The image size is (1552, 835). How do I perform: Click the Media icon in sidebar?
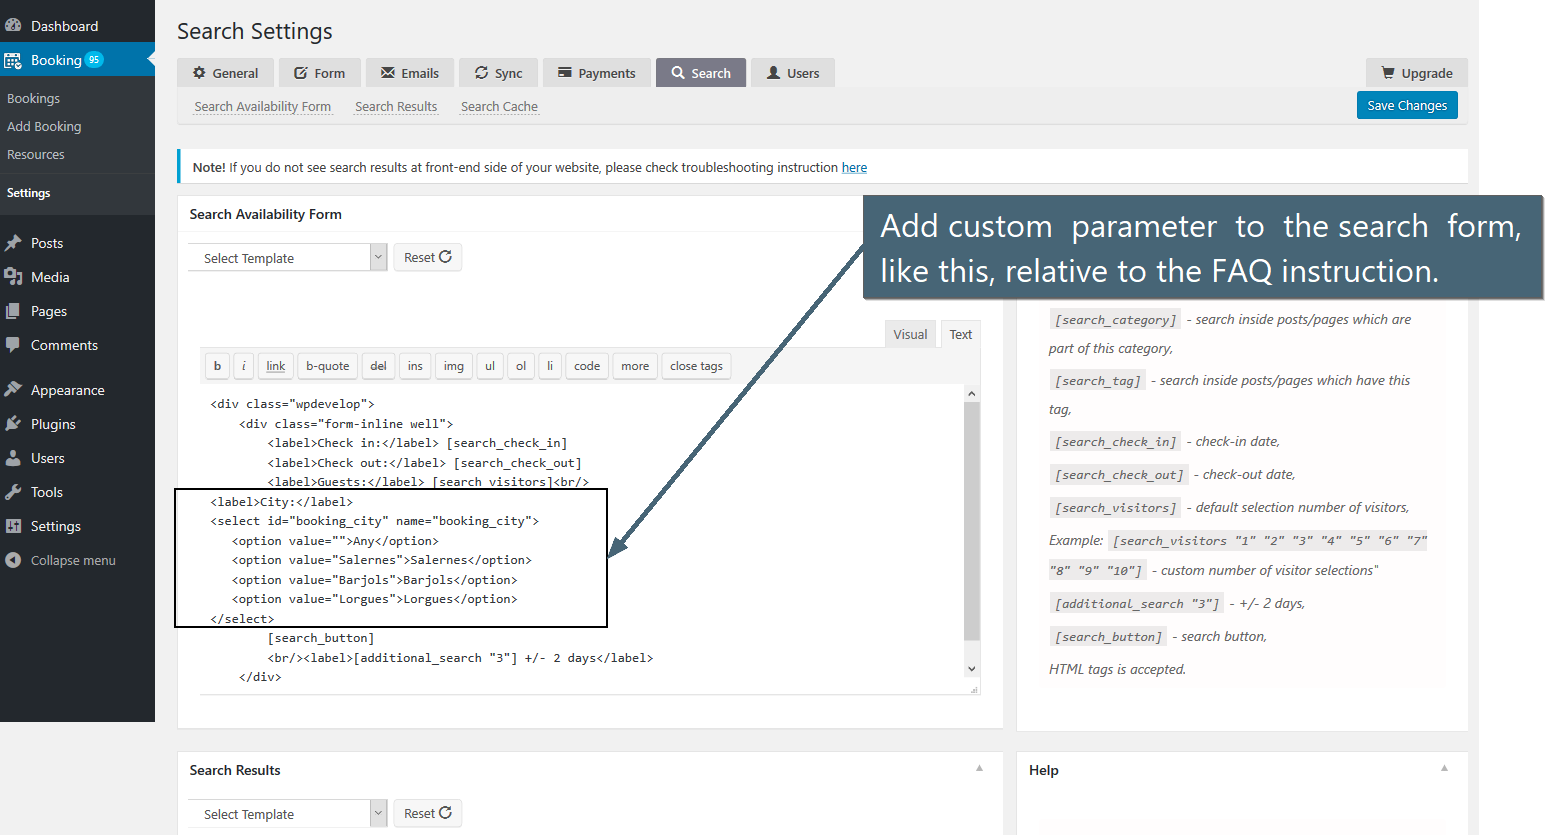[x=13, y=277]
